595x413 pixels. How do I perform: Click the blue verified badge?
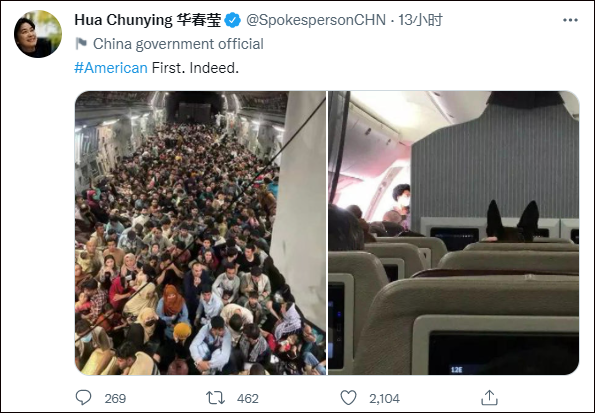pyautogui.click(x=233, y=20)
